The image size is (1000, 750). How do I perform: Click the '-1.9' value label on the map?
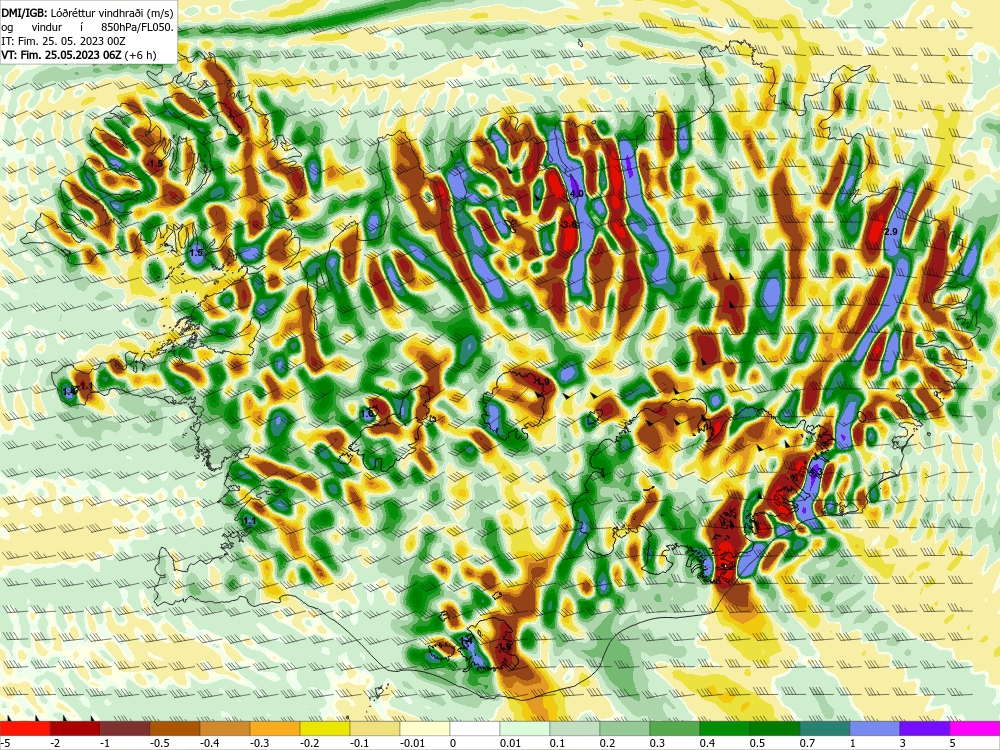(x=541, y=381)
